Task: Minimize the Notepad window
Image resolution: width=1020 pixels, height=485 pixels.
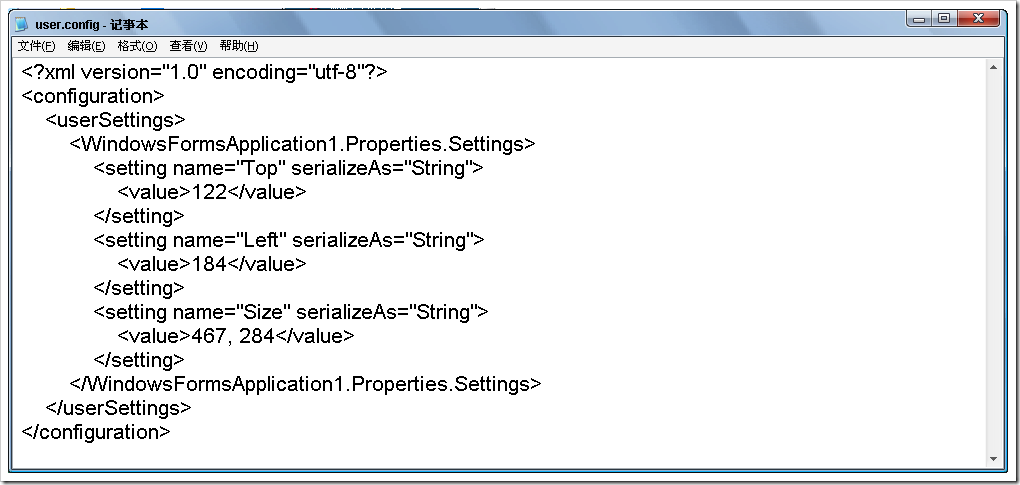Action: click(919, 20)
